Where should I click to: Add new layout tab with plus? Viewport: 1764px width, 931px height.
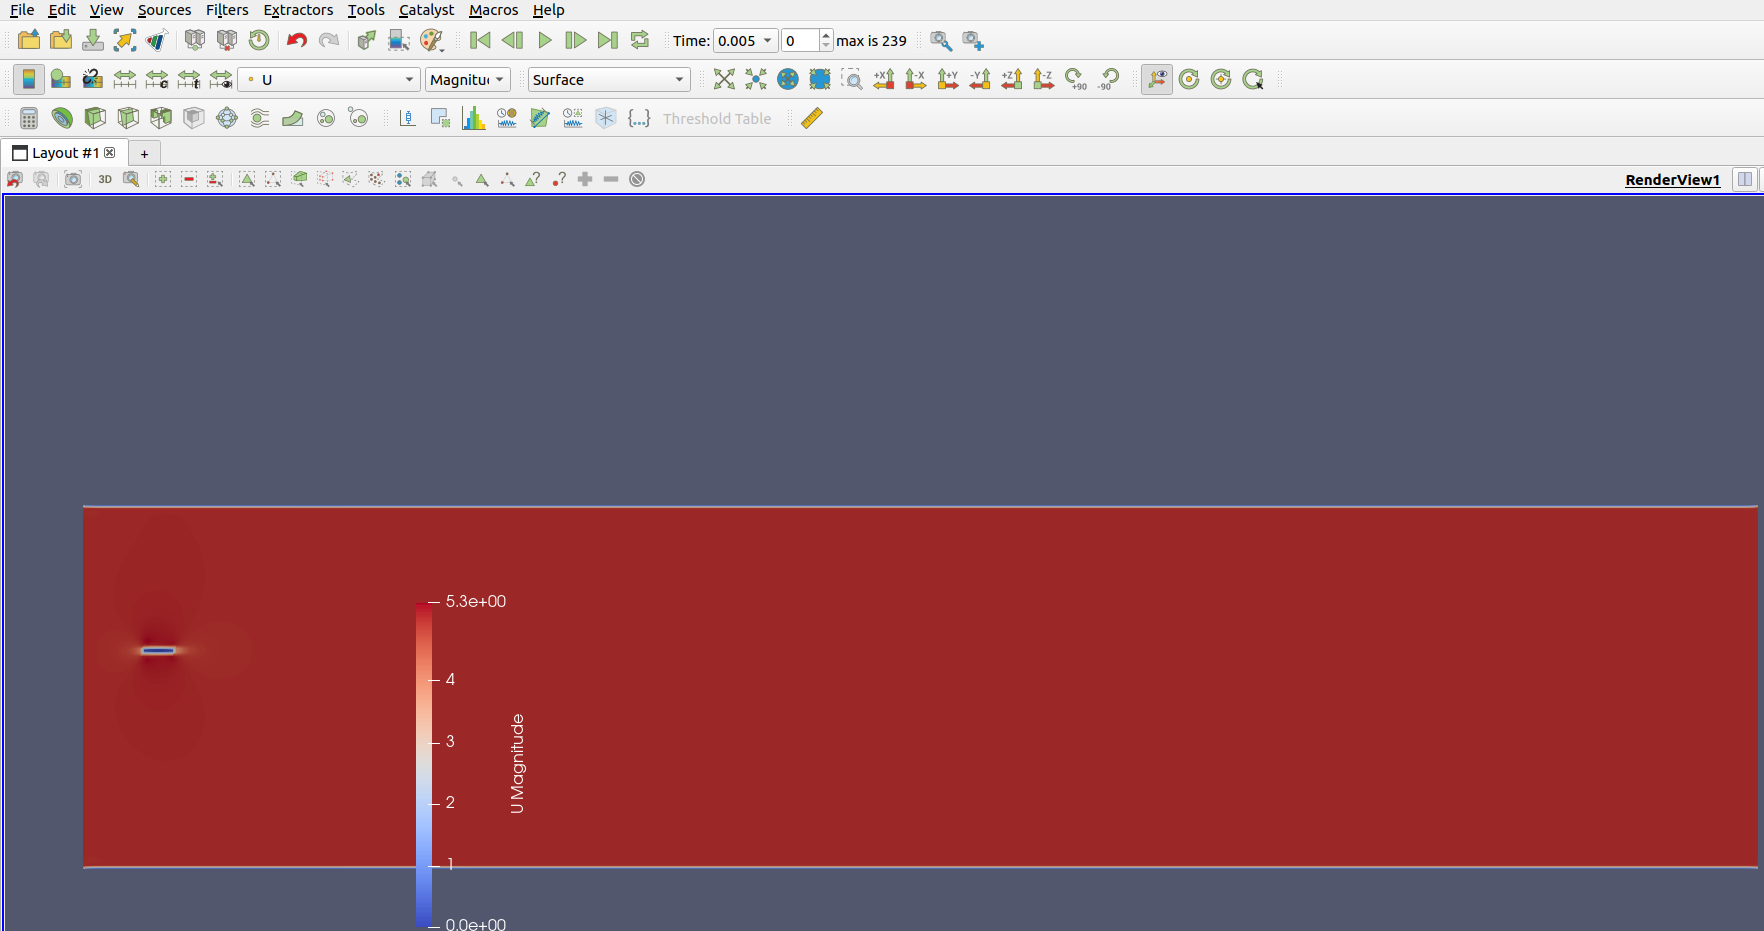tap(145, 154)
